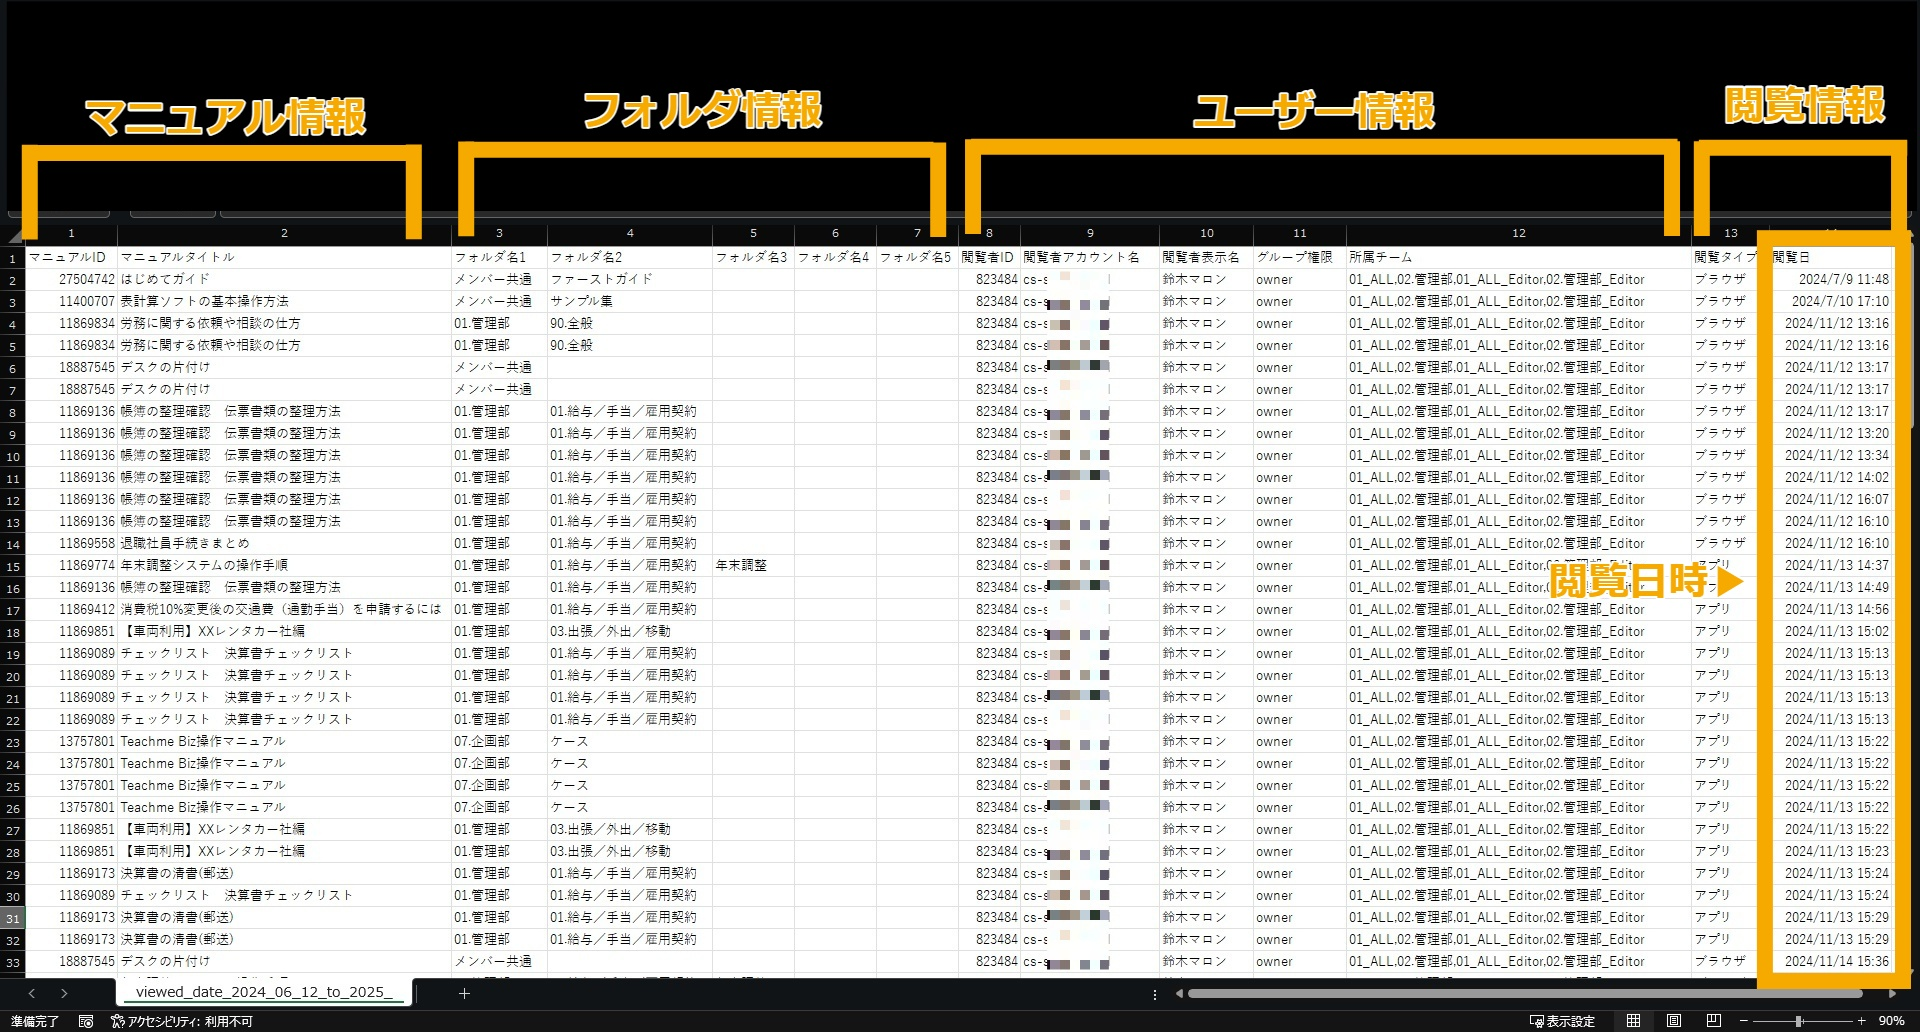Toggle page layout view
The image size is (1920, 1032).
pyautogui.click(x=1676, y=1022)
